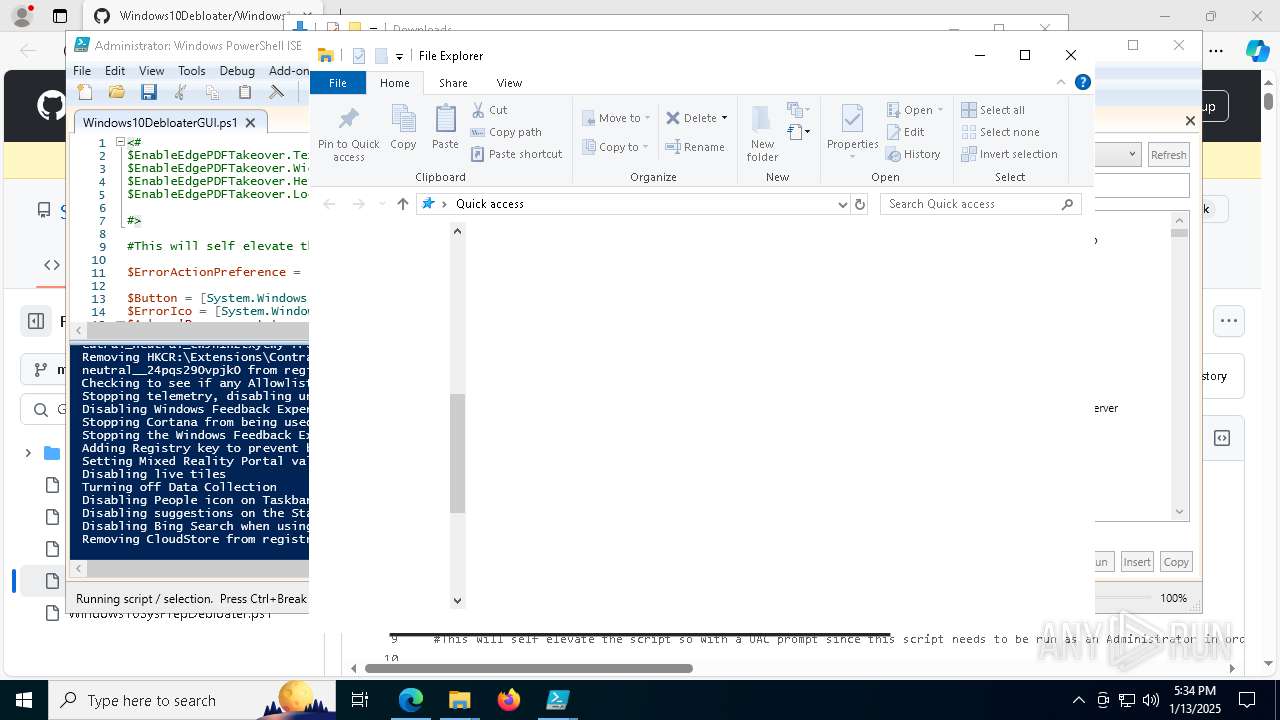Expand address bar history dropdown in Explorer
Viewport: 1280px width, 720px height.
tap(842, 204)
